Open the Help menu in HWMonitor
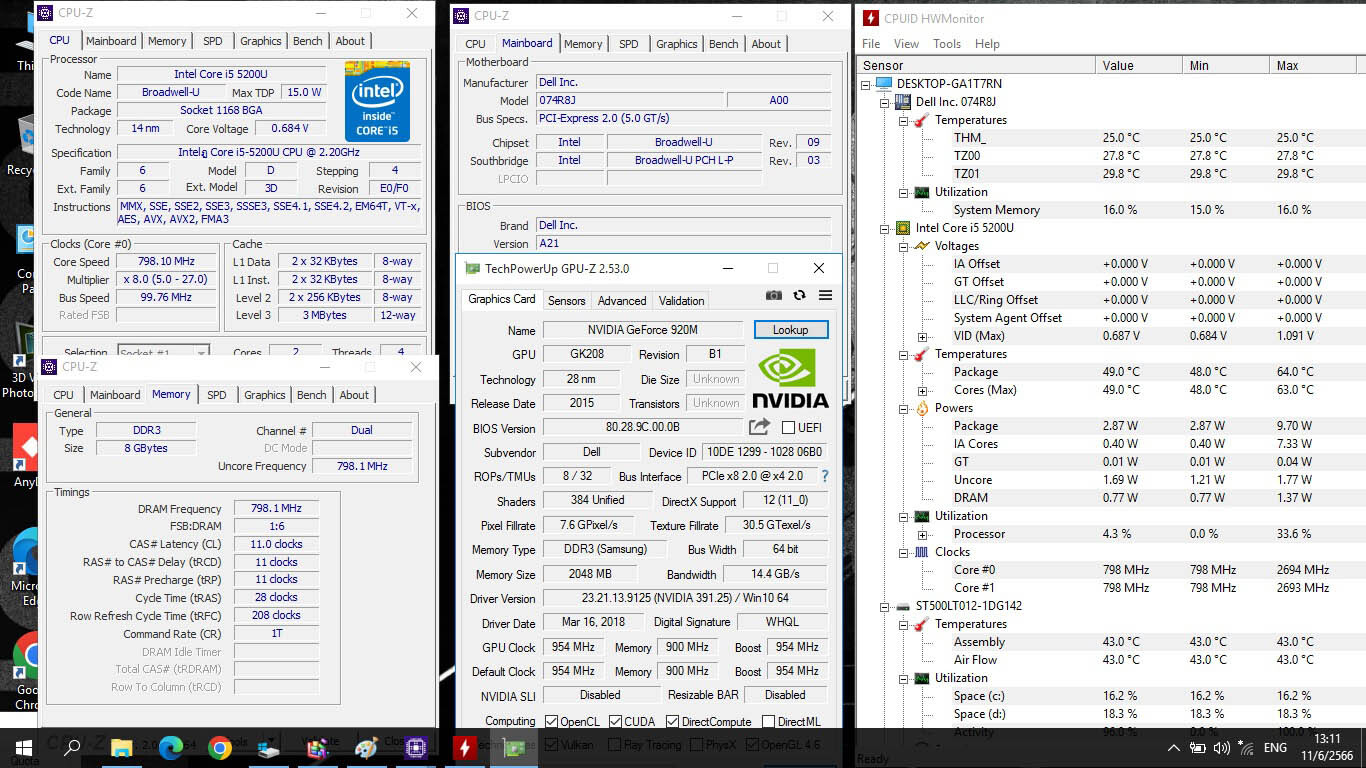 [x=987, y=44]
